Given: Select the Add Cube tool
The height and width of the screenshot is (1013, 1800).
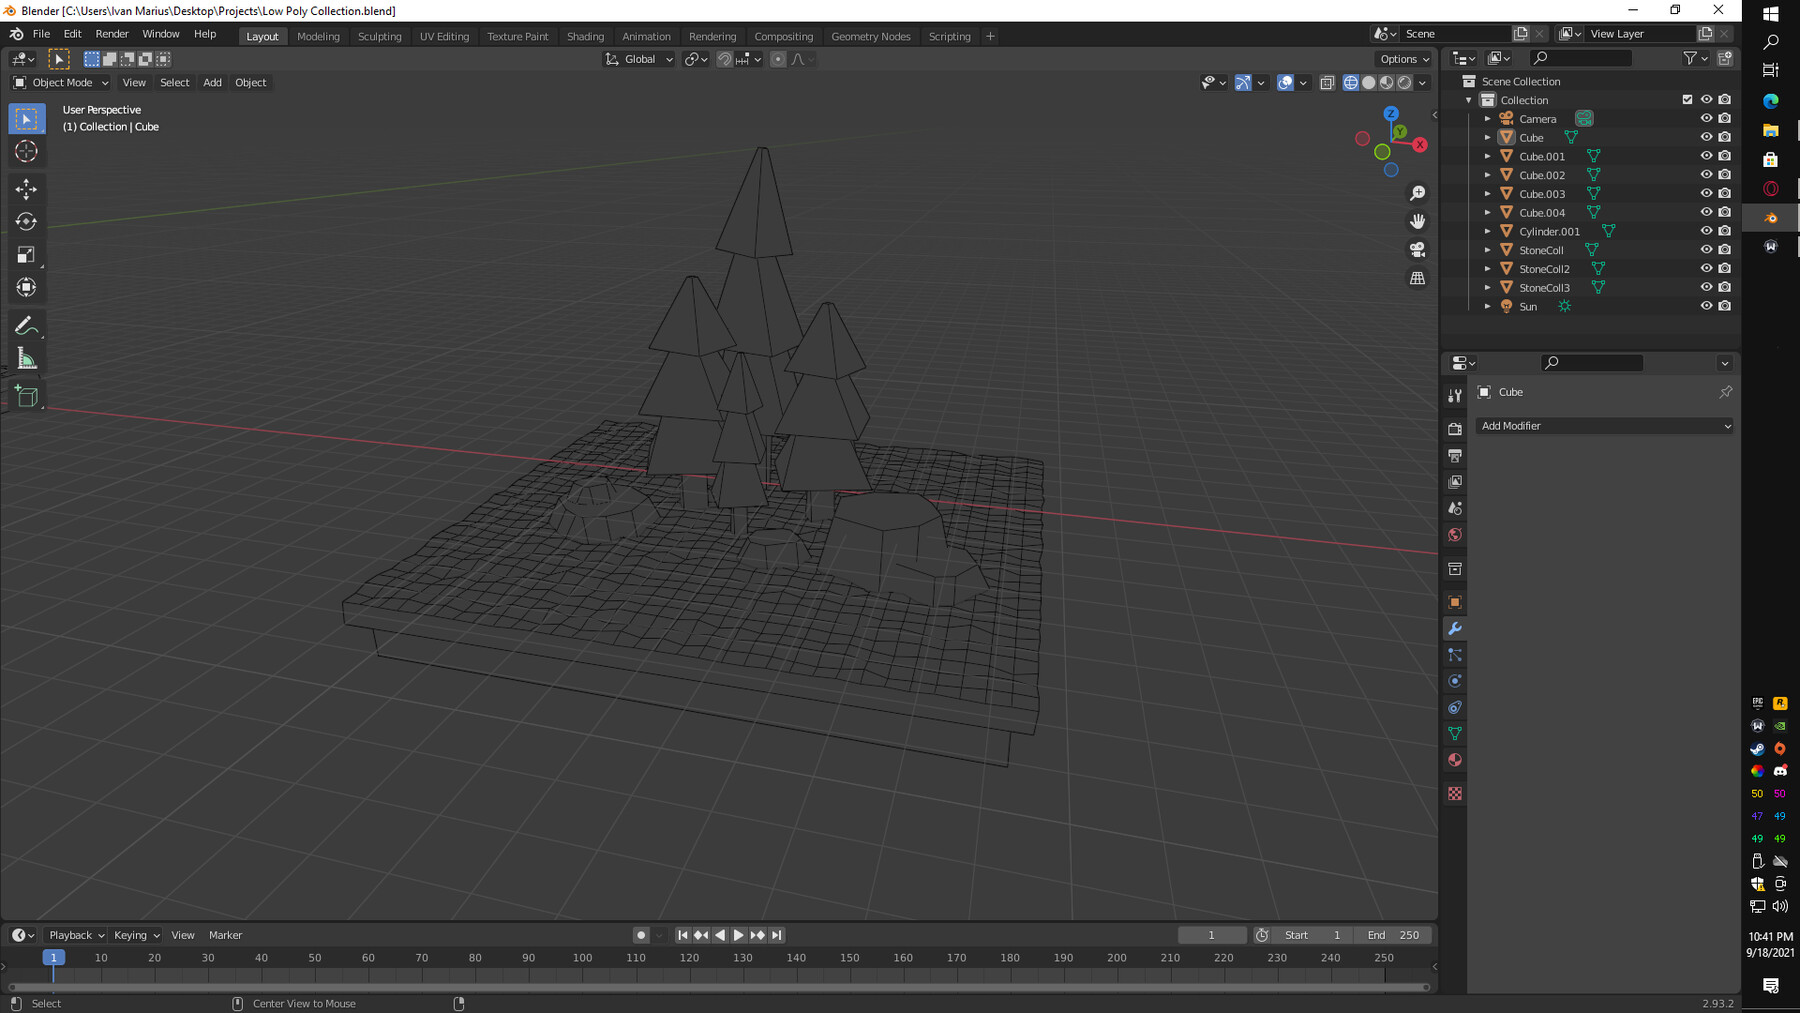Looking at the screenshot, I should click(27, 397).
